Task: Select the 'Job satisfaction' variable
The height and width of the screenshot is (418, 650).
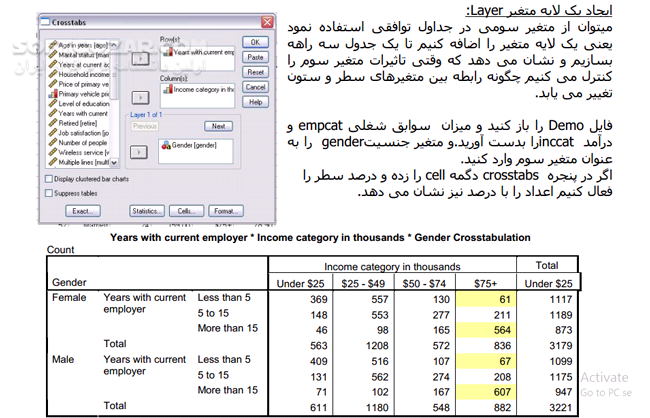Action: (x=79, y=133)
